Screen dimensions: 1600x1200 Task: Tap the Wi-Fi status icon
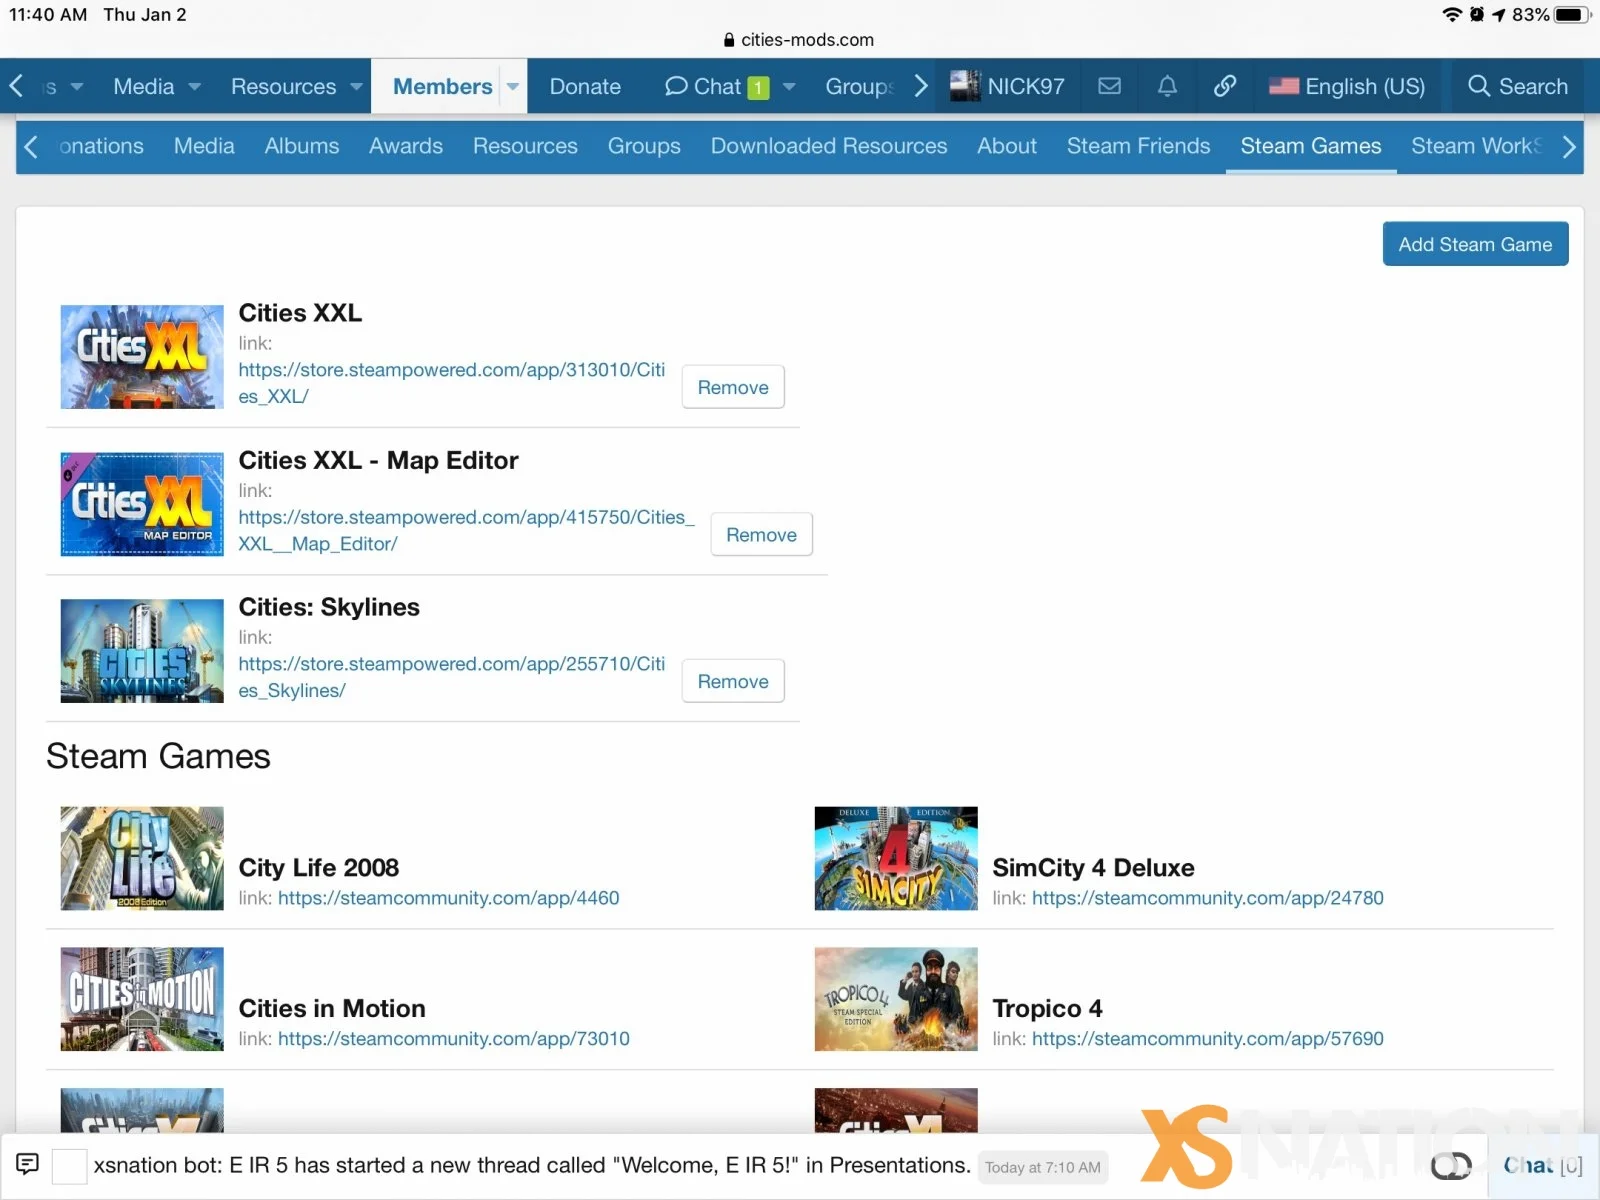tap(1452, 14)
